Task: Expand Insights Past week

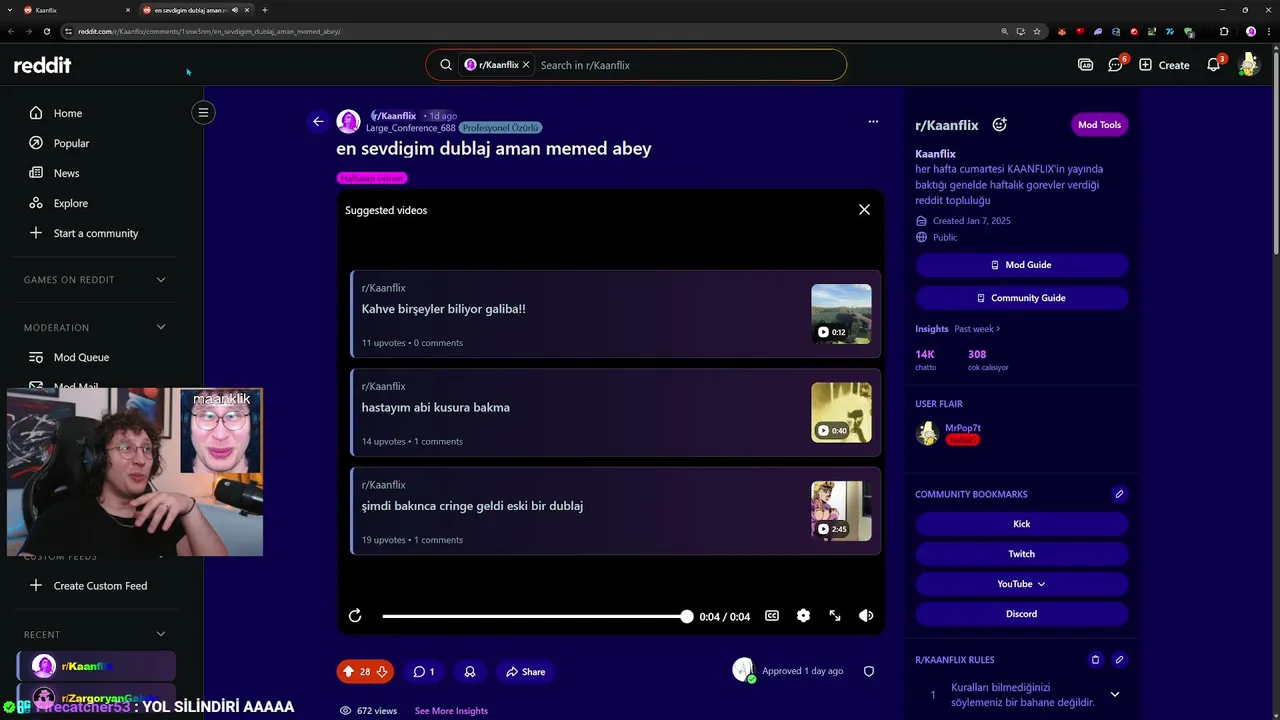Action: (x=977, y=329)
